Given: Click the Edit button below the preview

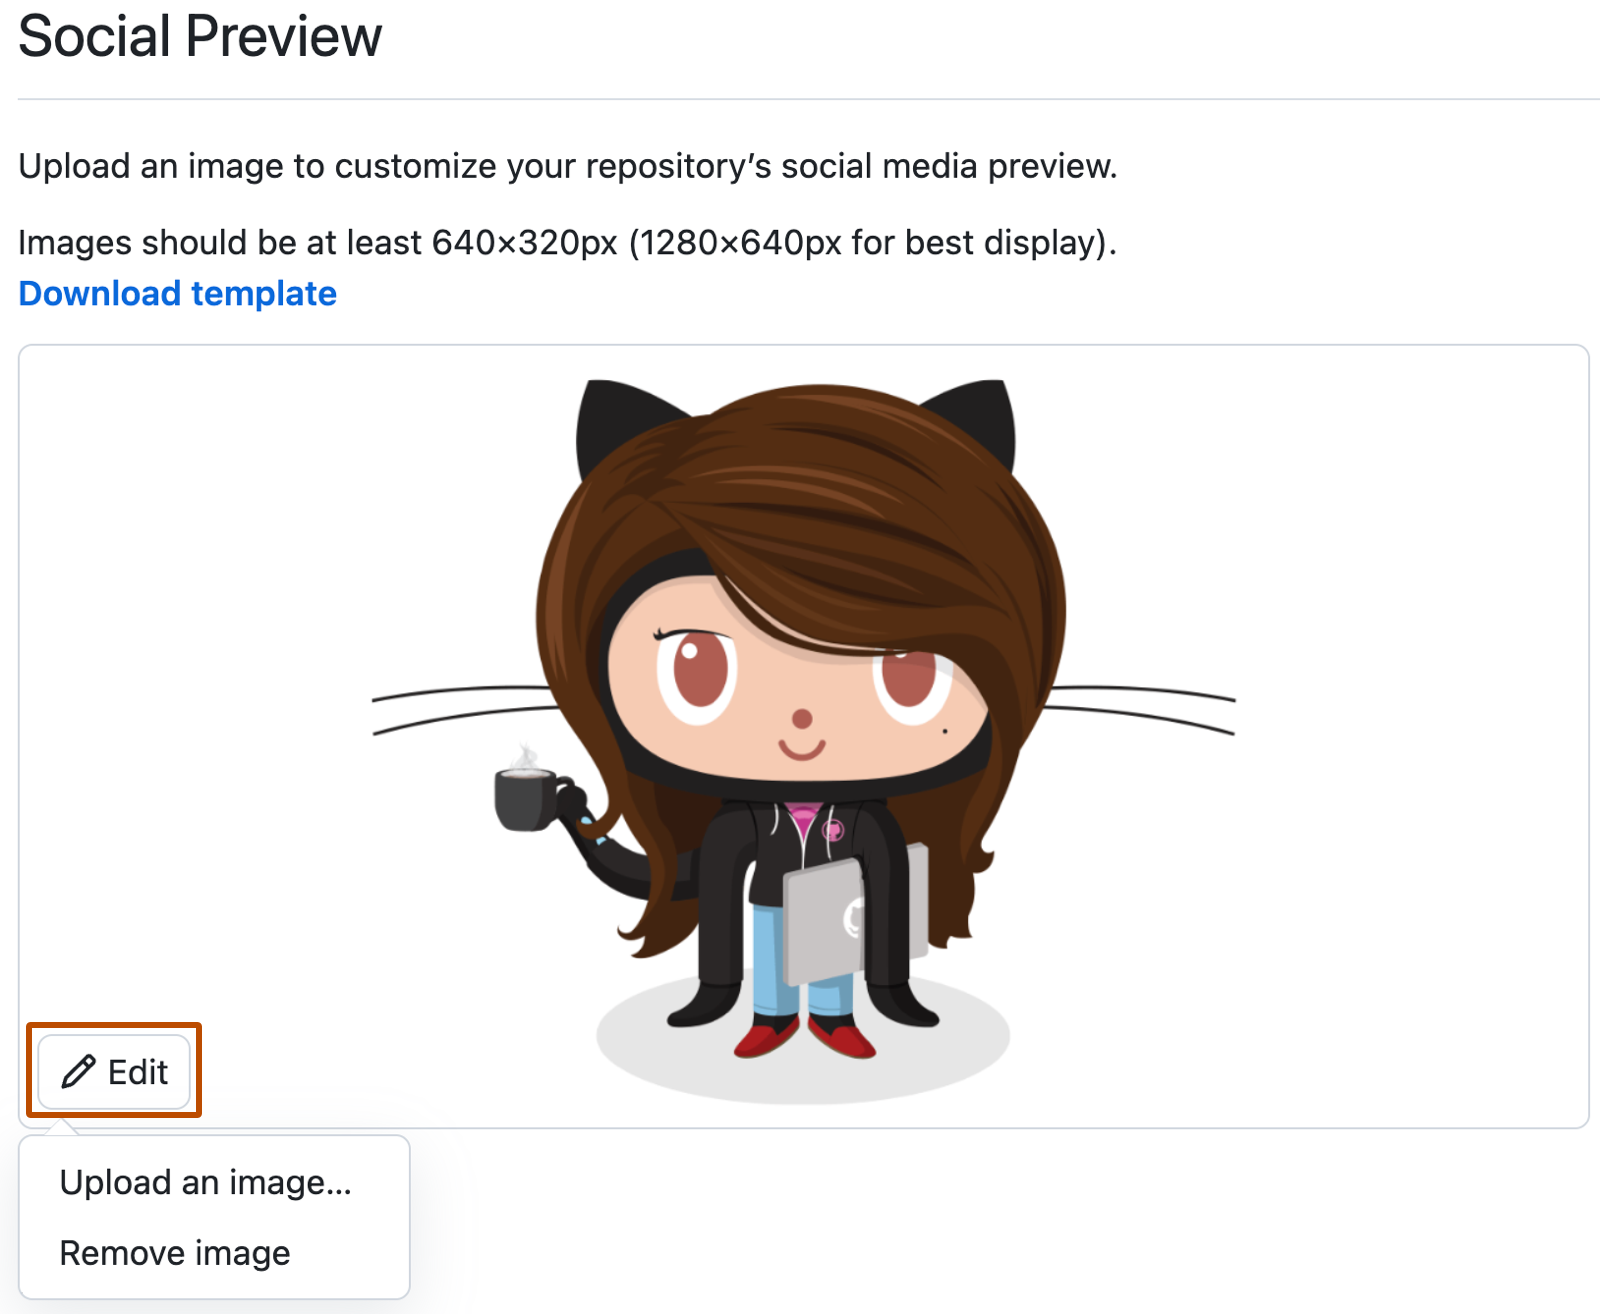Looking at the screenshot, I should click(x=114, y=1071).
